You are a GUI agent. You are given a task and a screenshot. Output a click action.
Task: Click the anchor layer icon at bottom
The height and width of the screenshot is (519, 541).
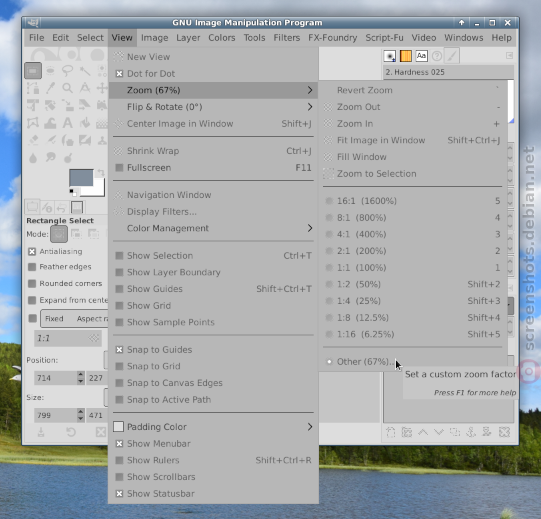471,432
